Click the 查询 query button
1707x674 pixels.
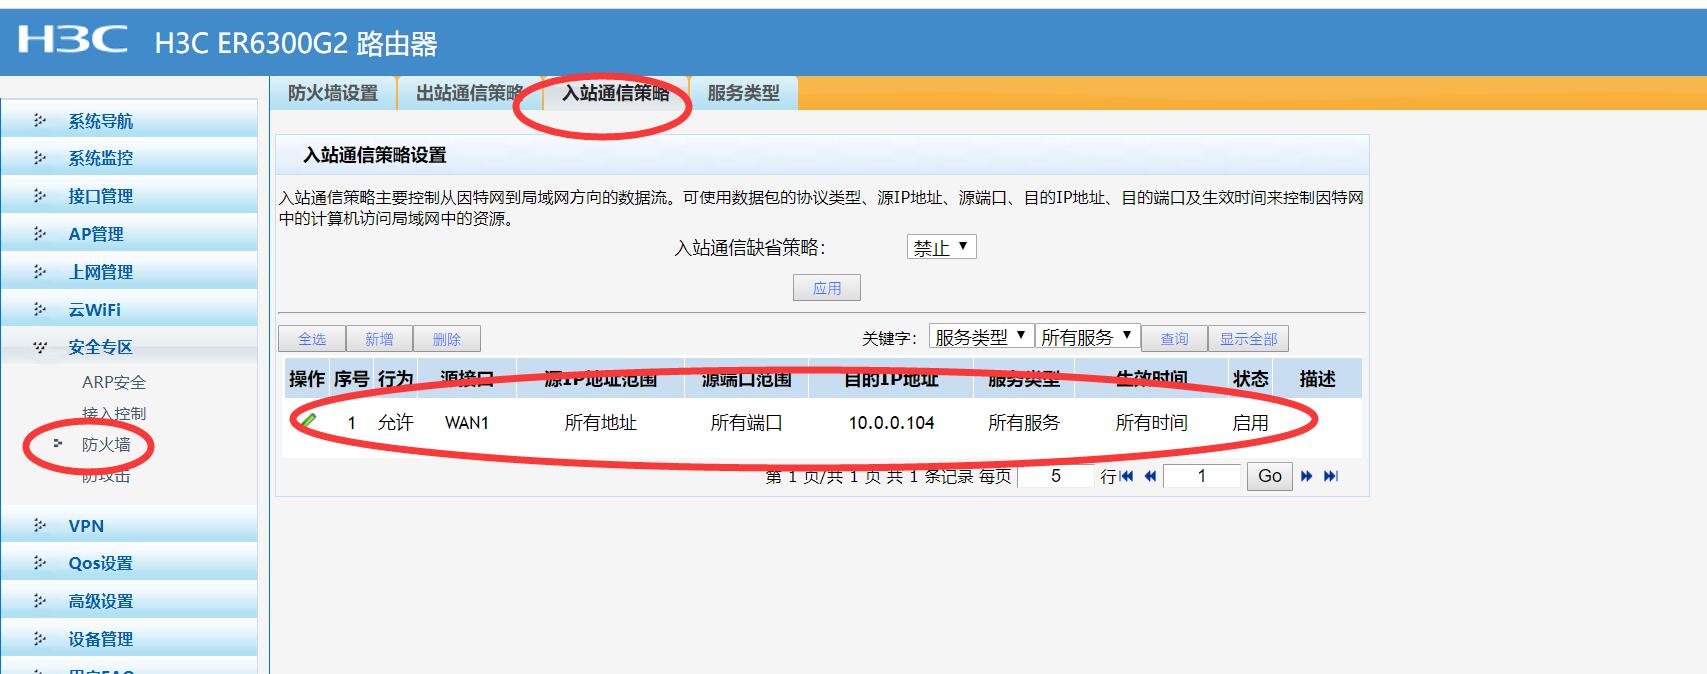1174,339
